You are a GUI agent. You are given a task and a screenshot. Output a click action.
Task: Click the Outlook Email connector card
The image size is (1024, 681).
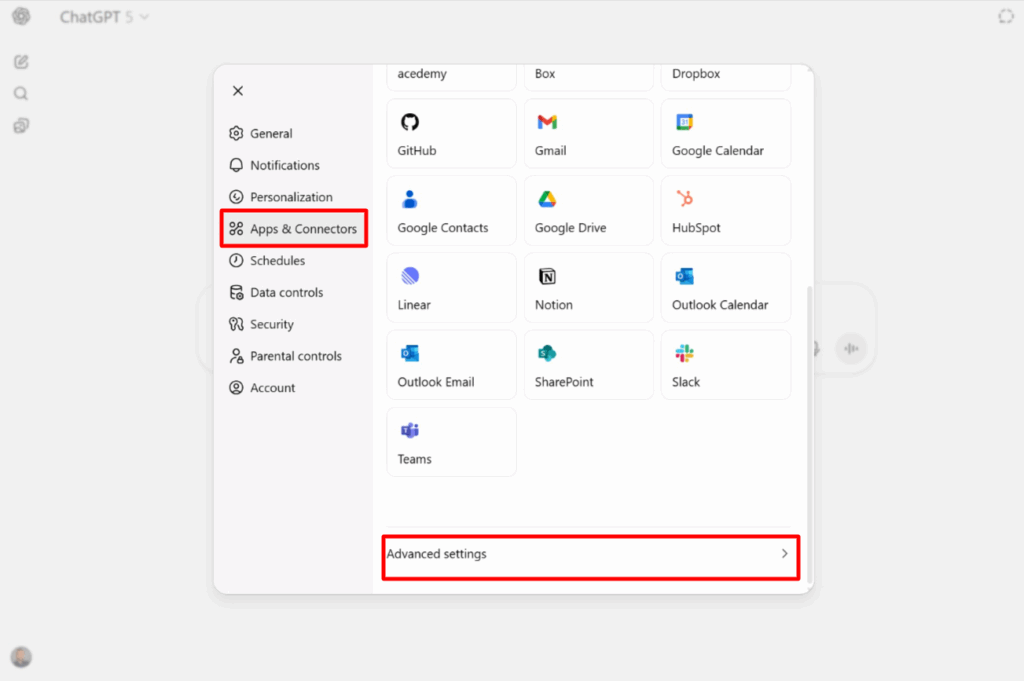click(451, 365)
